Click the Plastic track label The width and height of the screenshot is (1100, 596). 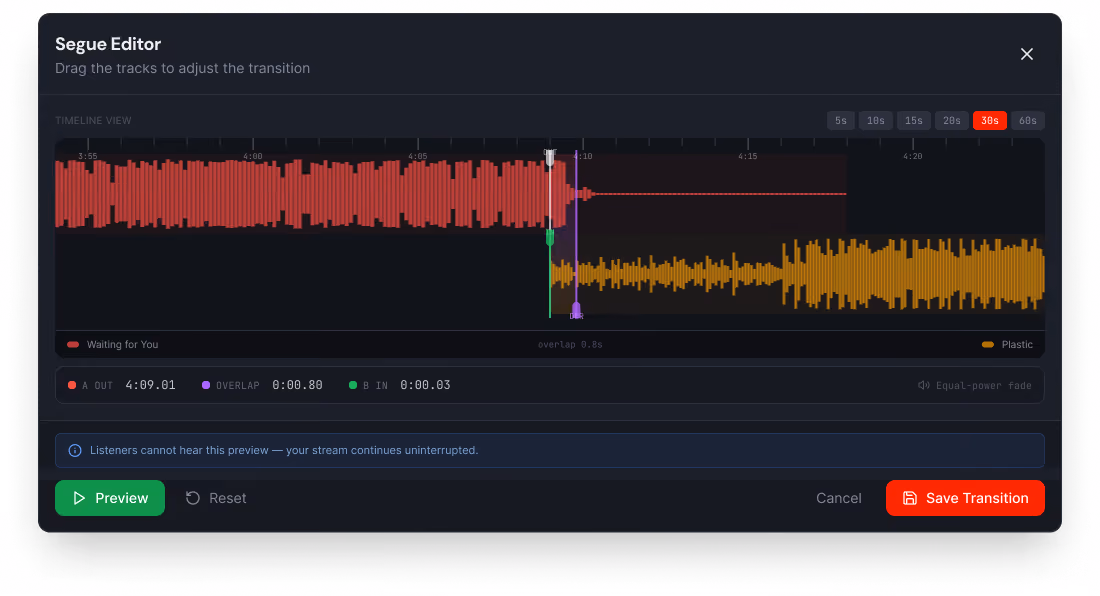pos(1017,344)
